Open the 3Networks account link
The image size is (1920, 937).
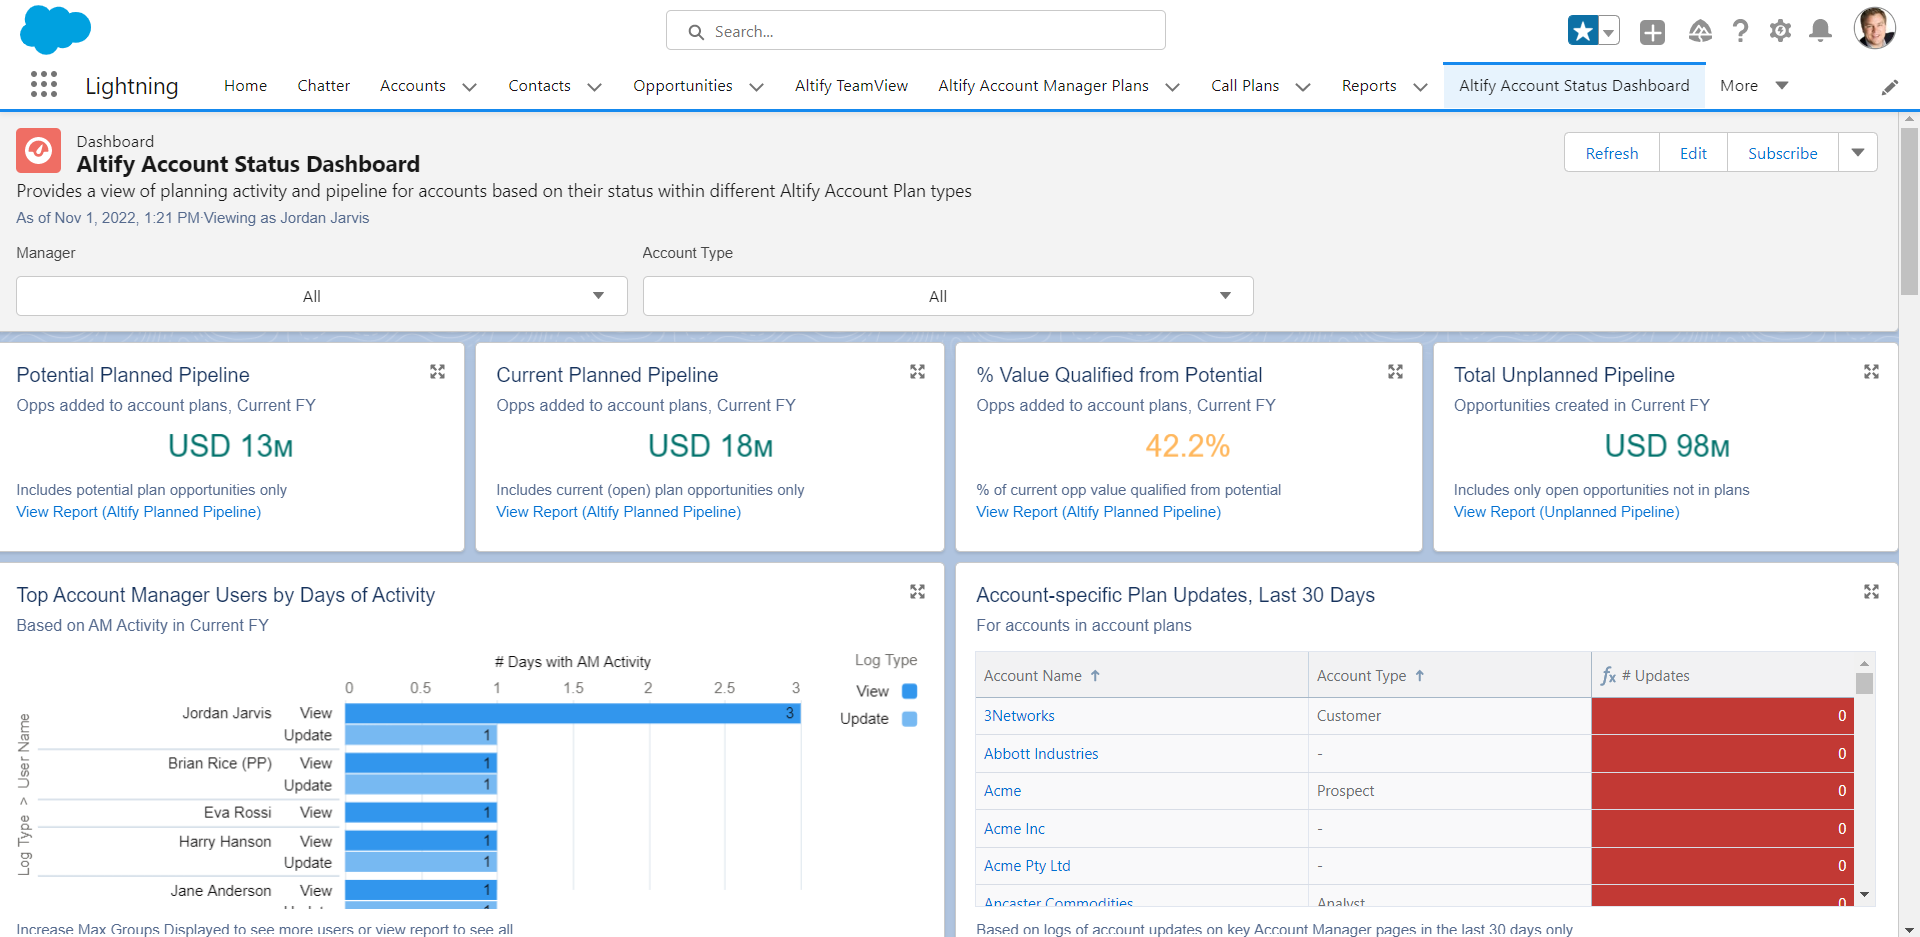1019,715
